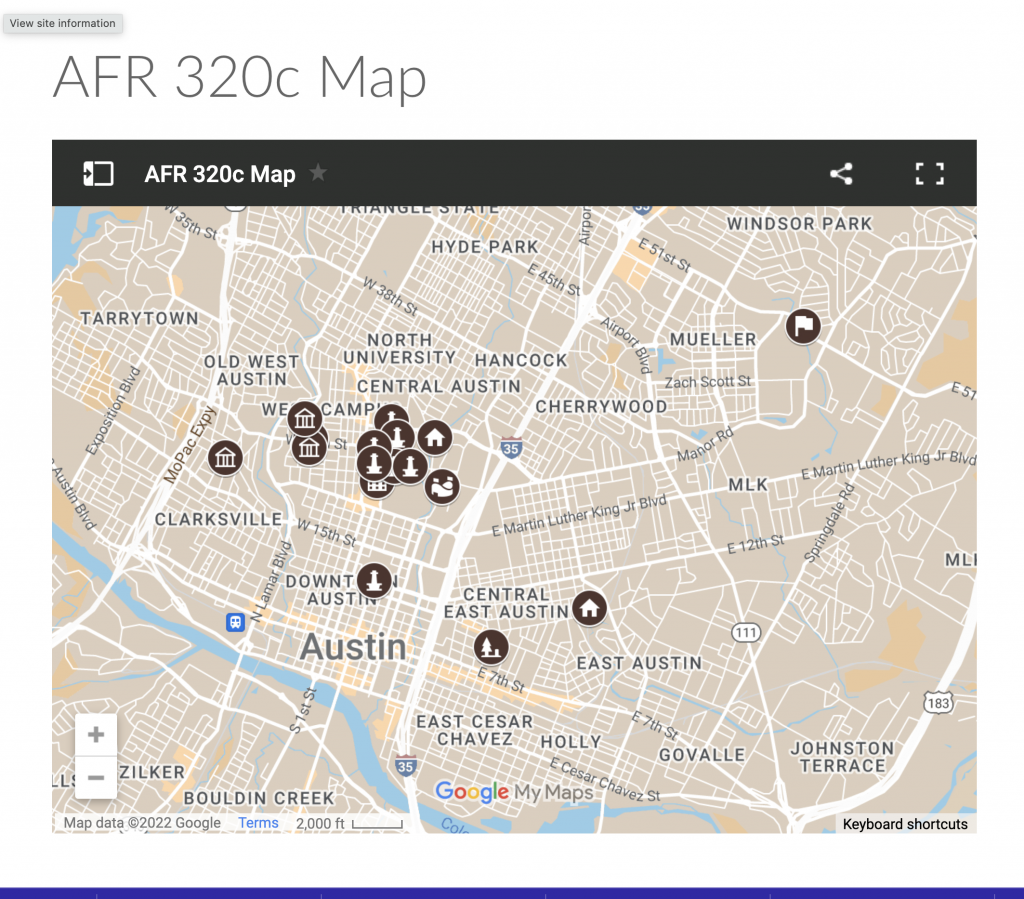Viewport: 1024px width, 899px height.
Task: Select the museum marker nearest MoPac Expy
Action: pyautogui.click(x=225, y=458)
